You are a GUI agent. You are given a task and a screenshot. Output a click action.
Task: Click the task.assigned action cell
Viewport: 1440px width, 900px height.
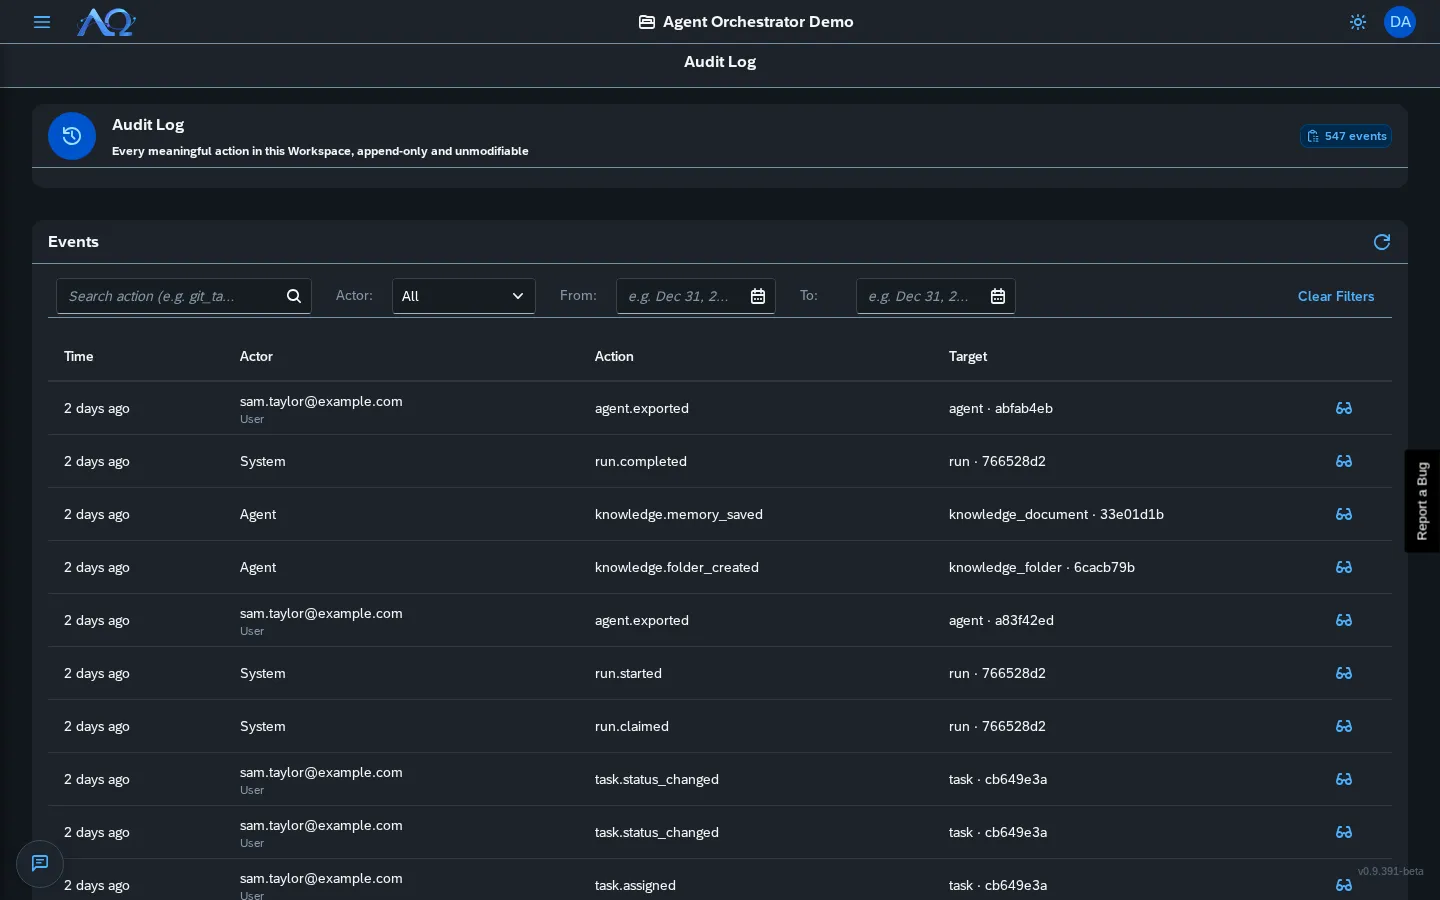tap(635, 885)
